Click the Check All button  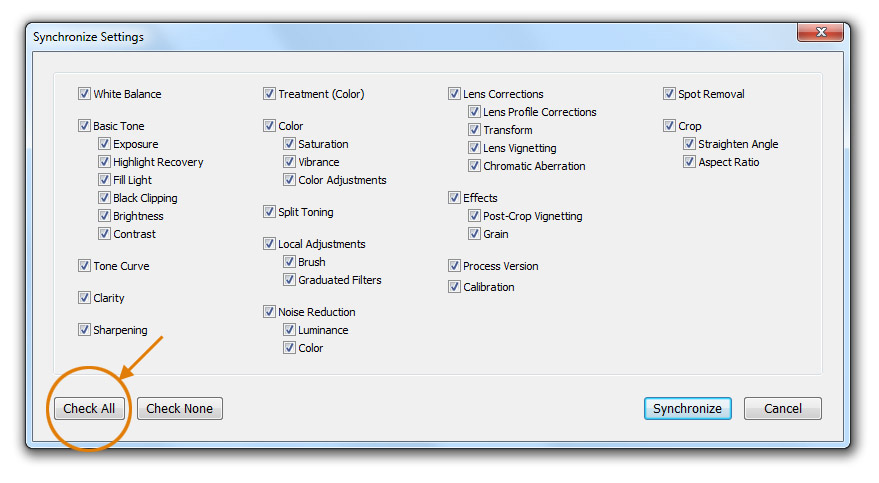(x=89, y=408)
